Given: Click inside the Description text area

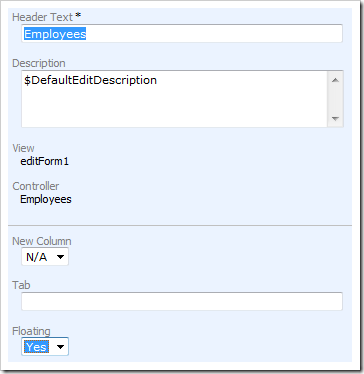Looking at the screenshot, I should tap(174, 99).
